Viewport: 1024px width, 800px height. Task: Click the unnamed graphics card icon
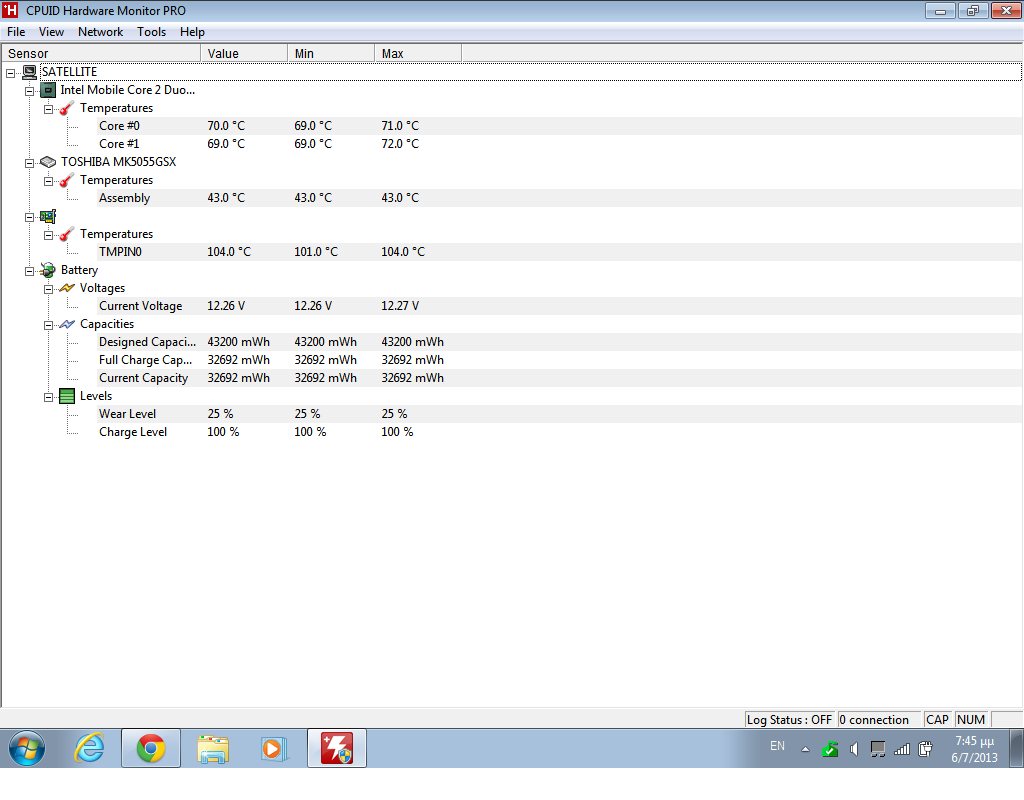click(48, 216)
